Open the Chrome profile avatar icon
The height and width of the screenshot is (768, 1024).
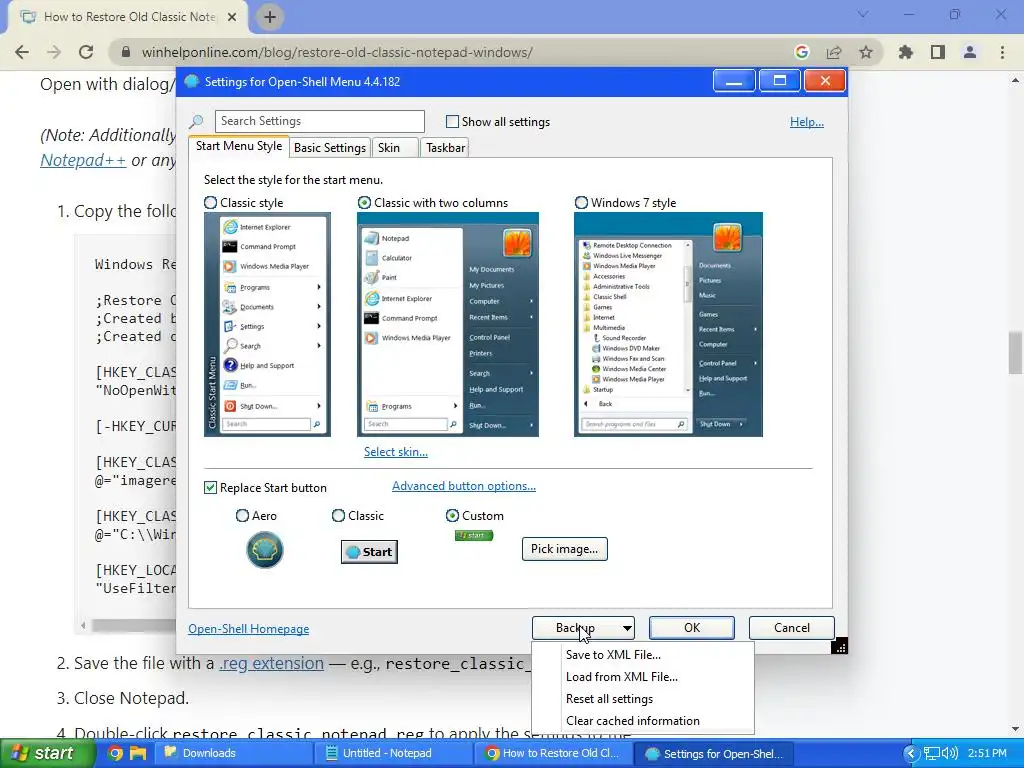pyautogui.click(x=970, y=52)
